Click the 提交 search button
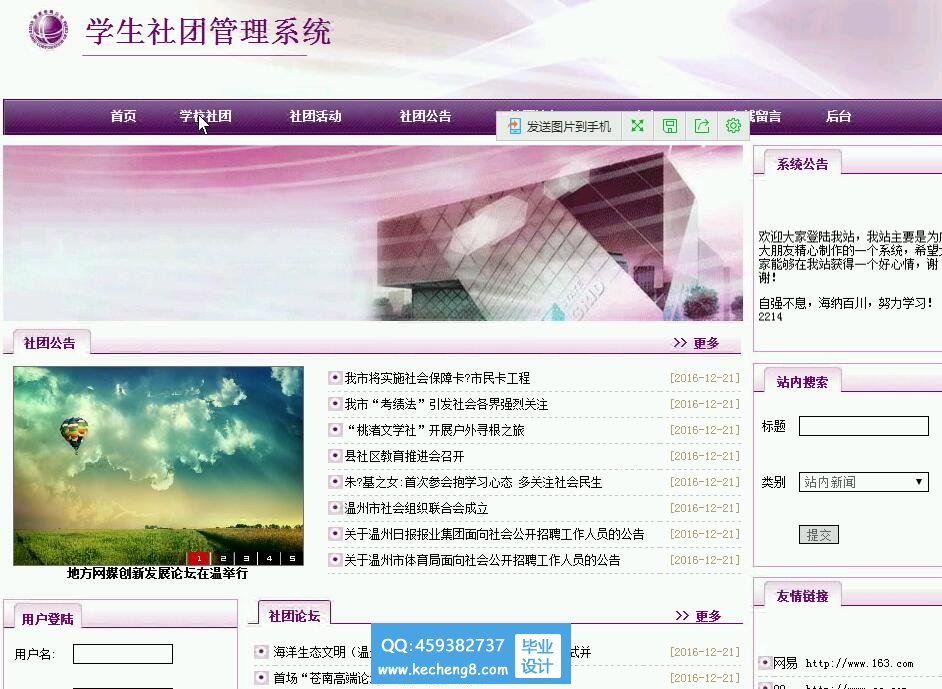The height and width of the screenshot is (689, 942). [x=819, y=535]
